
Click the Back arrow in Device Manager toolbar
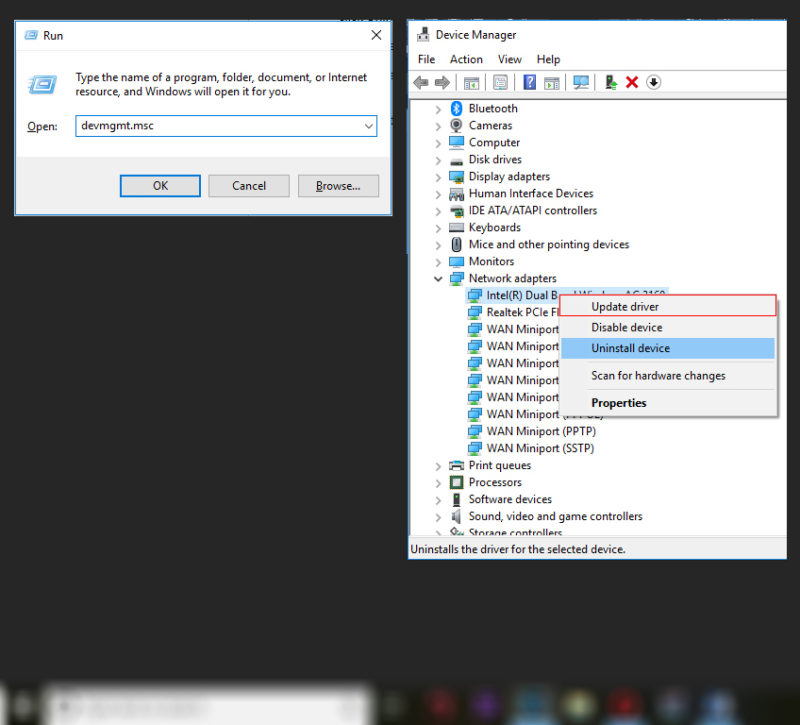tap(421, 83)
